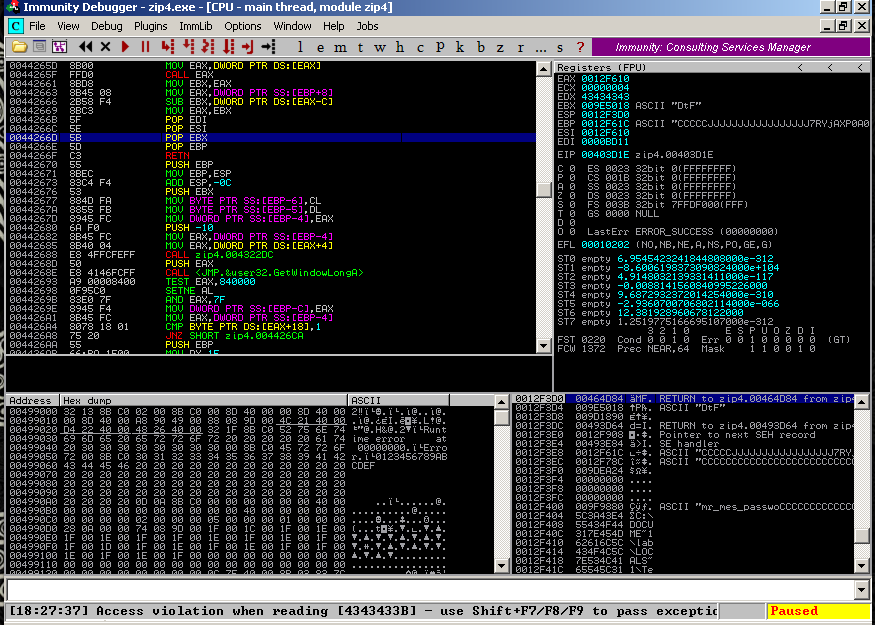Click the disassembly pane scroll-down arrow

tap(544, 346)
